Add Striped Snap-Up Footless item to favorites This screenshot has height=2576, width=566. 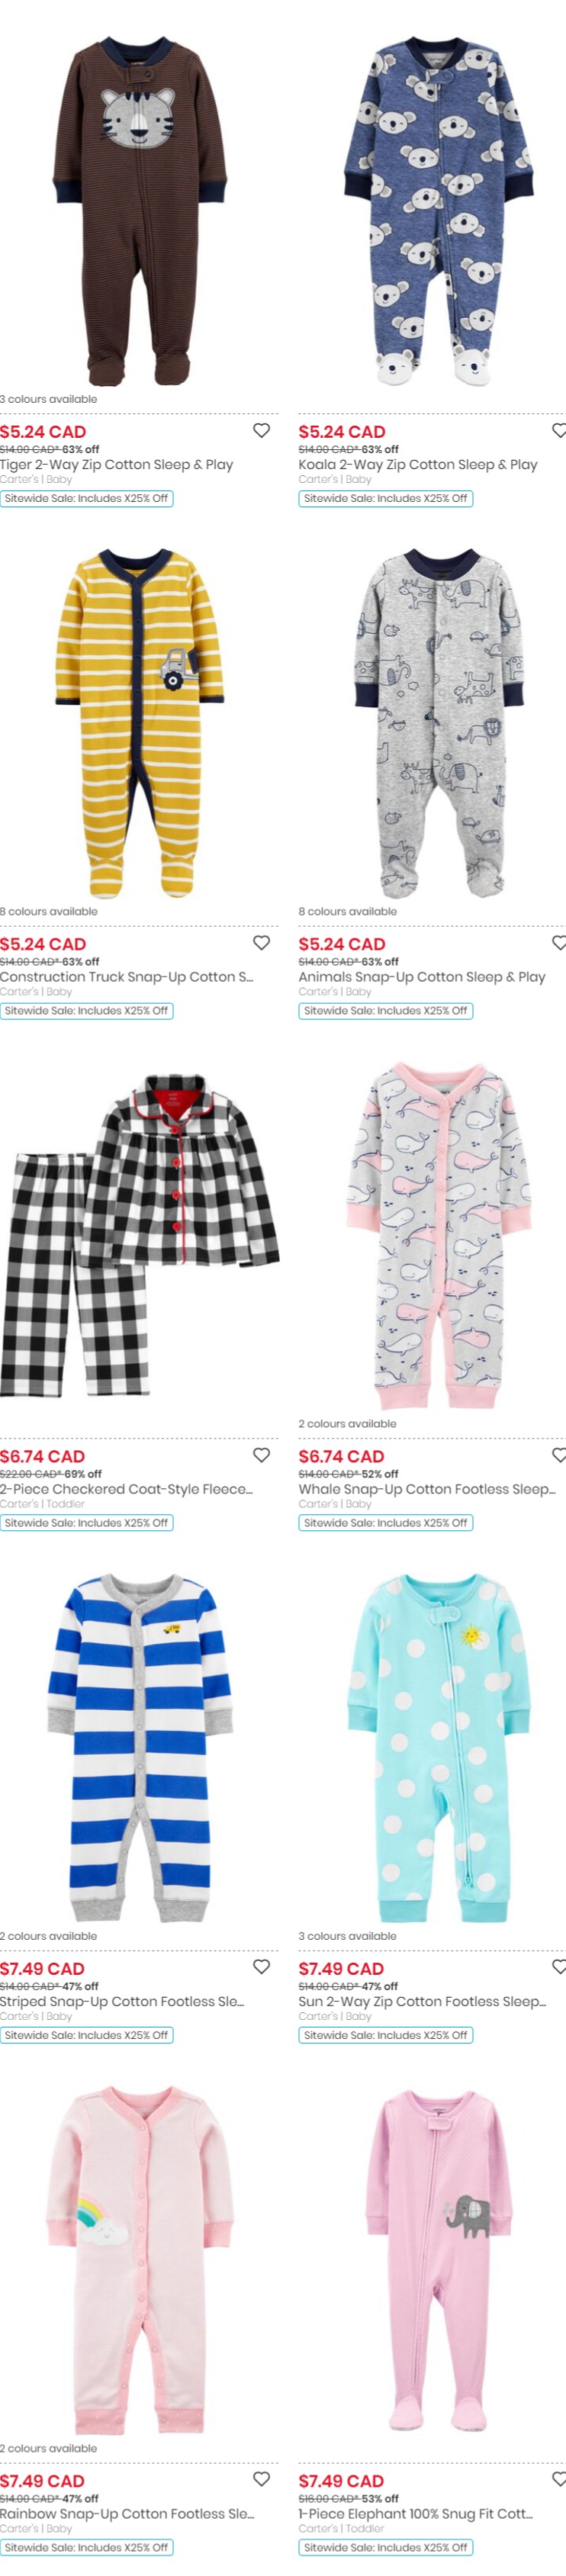(x=261, y=1966)
